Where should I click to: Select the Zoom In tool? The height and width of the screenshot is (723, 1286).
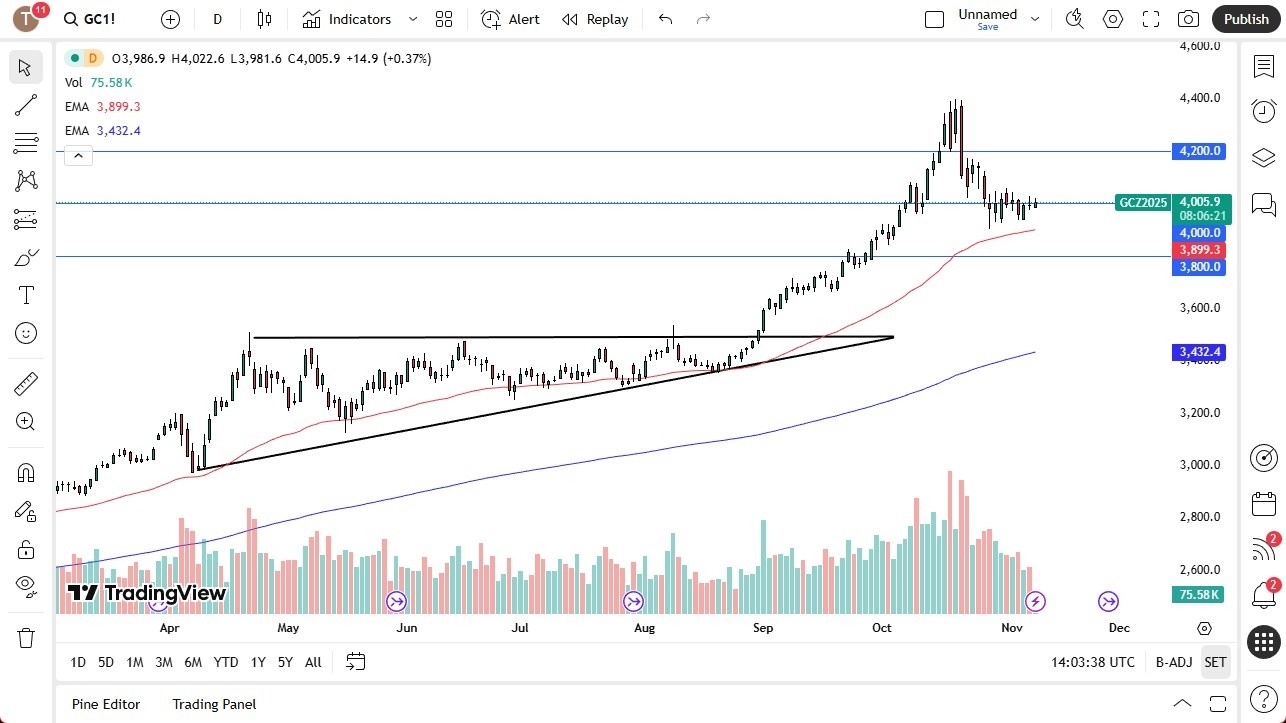(26, 421)
